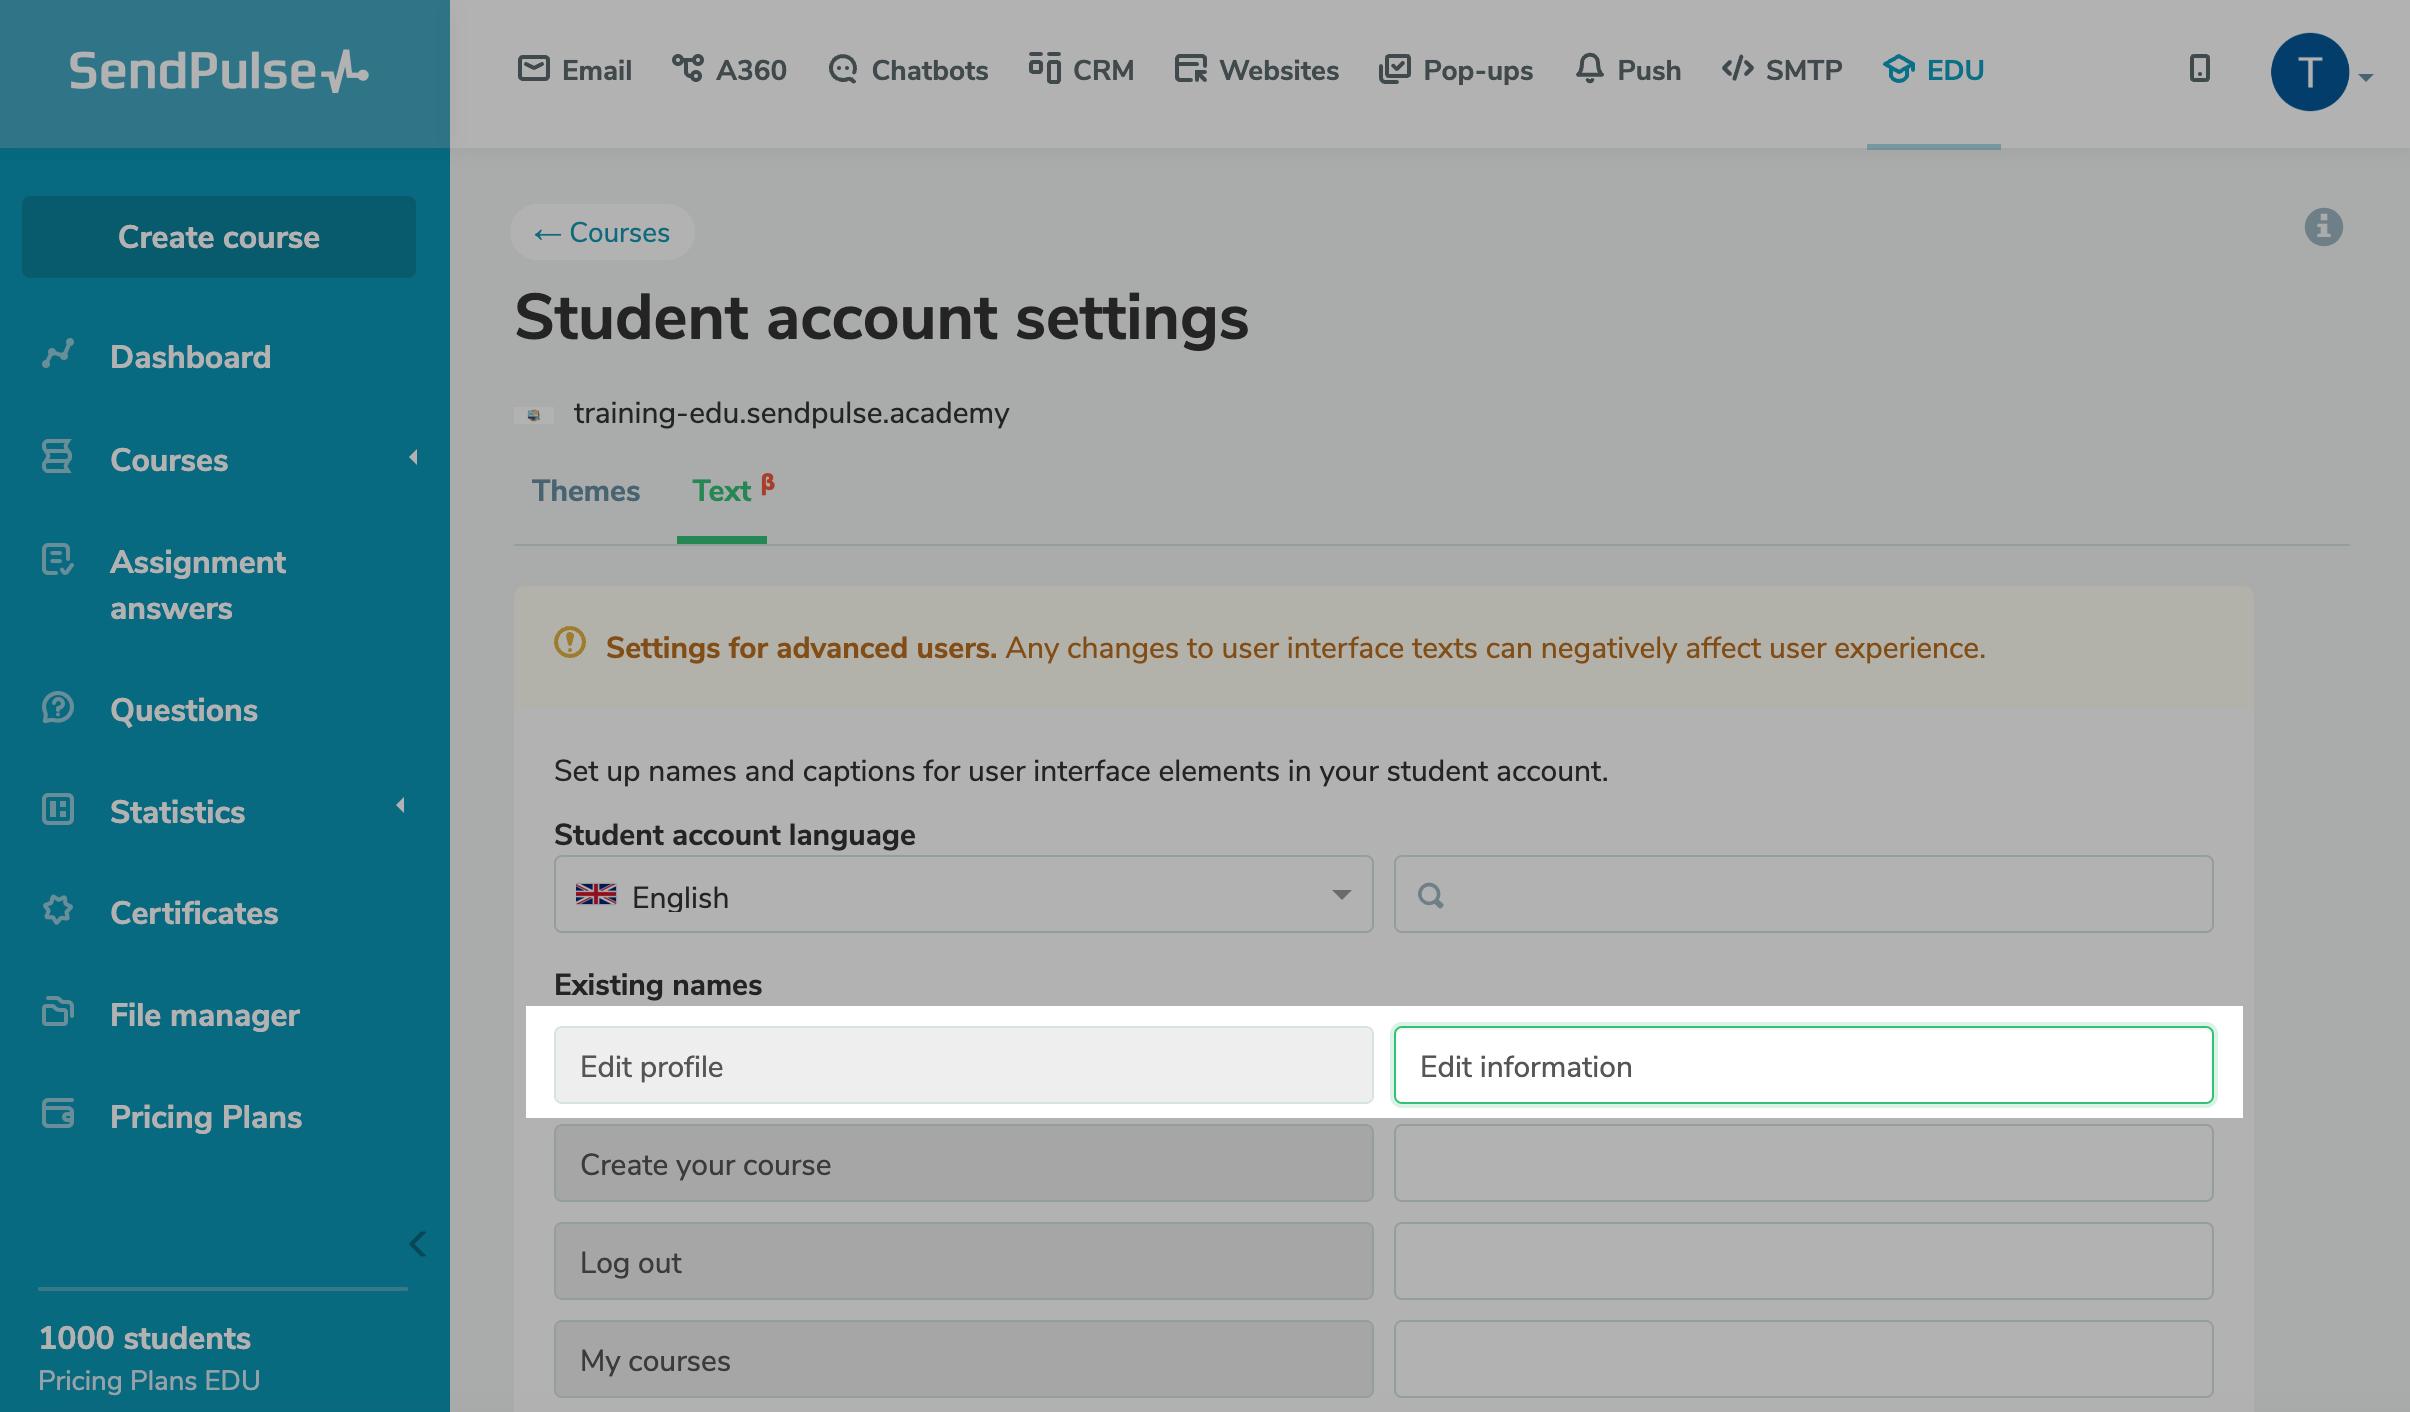Open the user avatar T
2410x1412 pixels.
[2309, 72]
